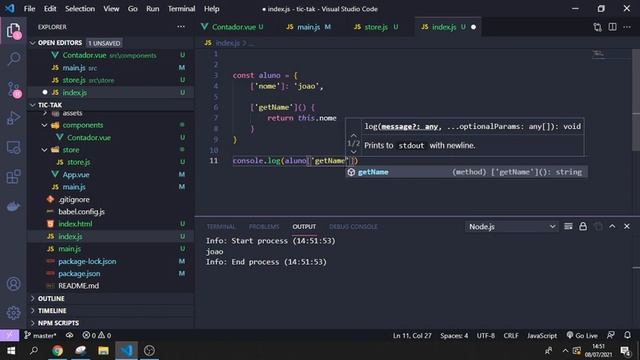Click Go Live in status bar
Viewport: 640px width, 360px height.
coord(582,336)
